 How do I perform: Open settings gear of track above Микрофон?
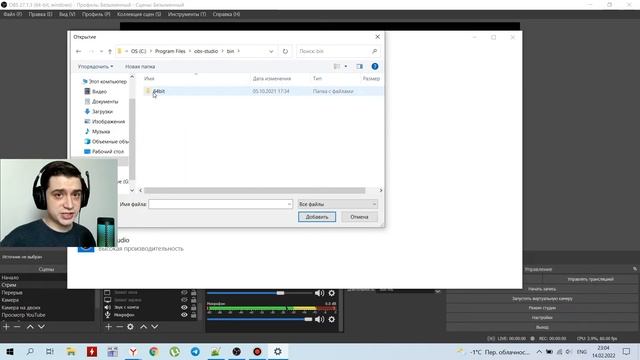(x=331, y=293)
